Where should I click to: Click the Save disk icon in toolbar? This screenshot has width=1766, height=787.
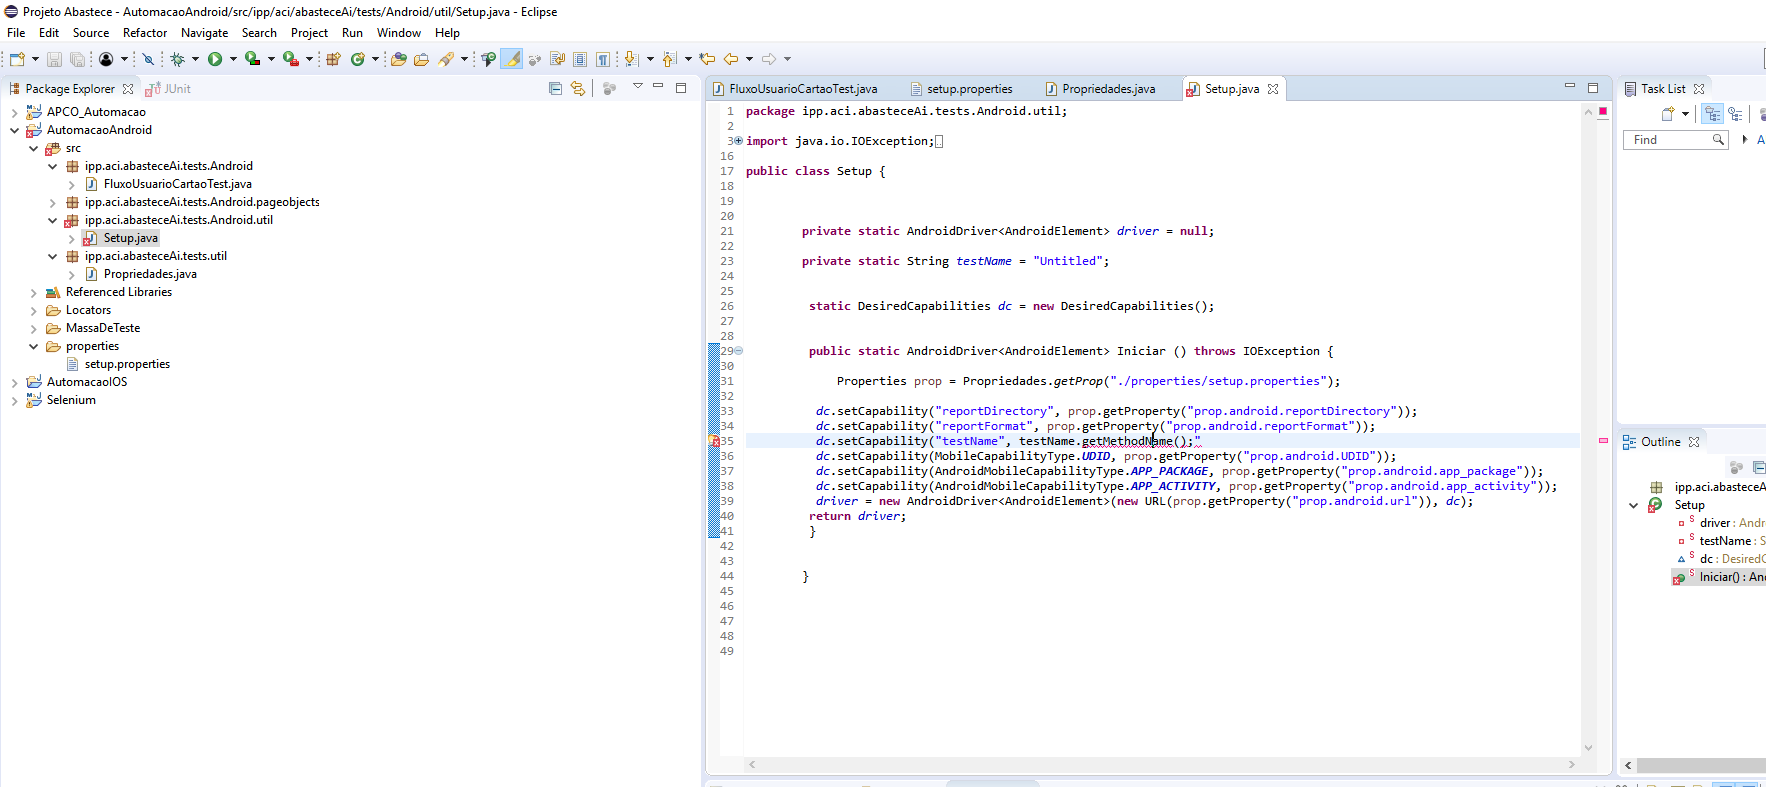pos(54,59)
